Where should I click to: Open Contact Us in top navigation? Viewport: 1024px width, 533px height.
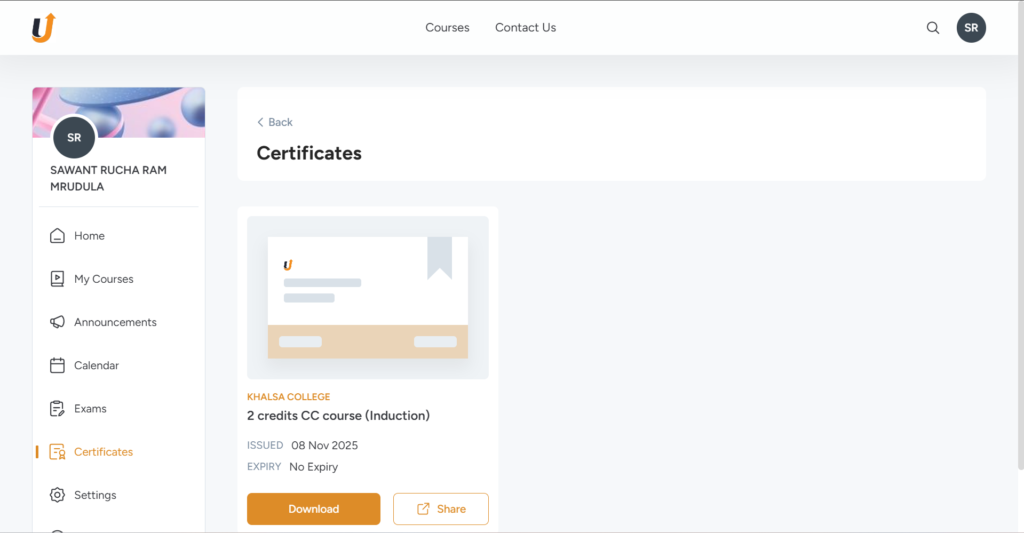[x=525, y=28]
